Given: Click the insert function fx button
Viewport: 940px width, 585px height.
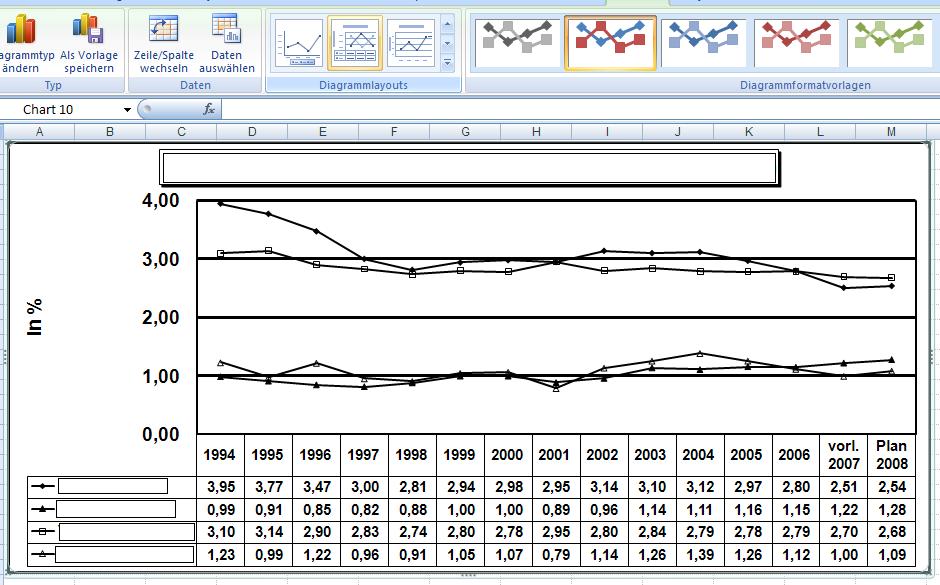Looking at the screenshot, I should point(209,110).
